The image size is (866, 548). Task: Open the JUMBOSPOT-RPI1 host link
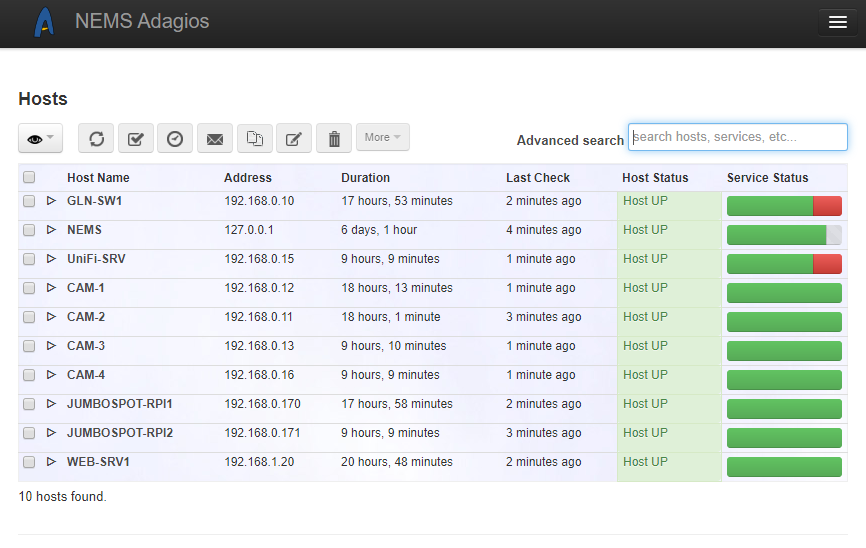pyautogui.click(x=120, y=404)
